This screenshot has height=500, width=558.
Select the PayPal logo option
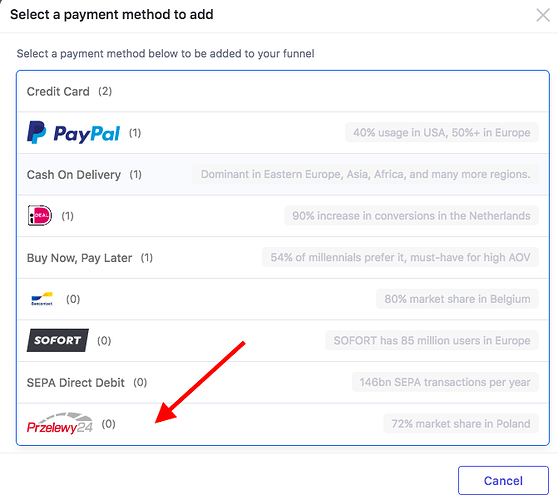click(x=73, y=133)
